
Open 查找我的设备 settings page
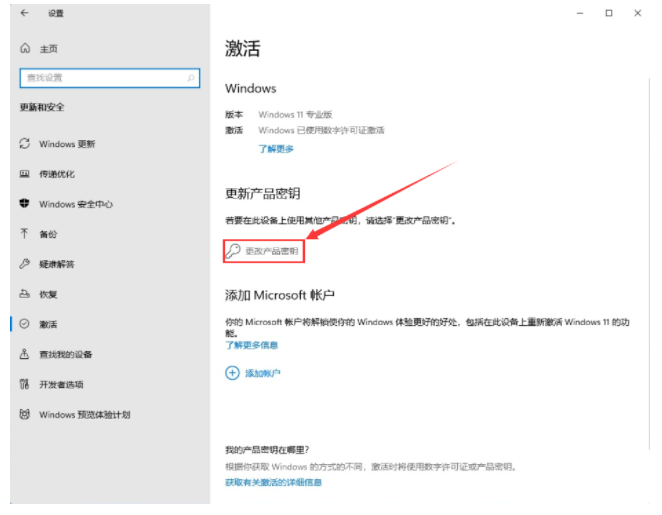click(x=66, y=354)
